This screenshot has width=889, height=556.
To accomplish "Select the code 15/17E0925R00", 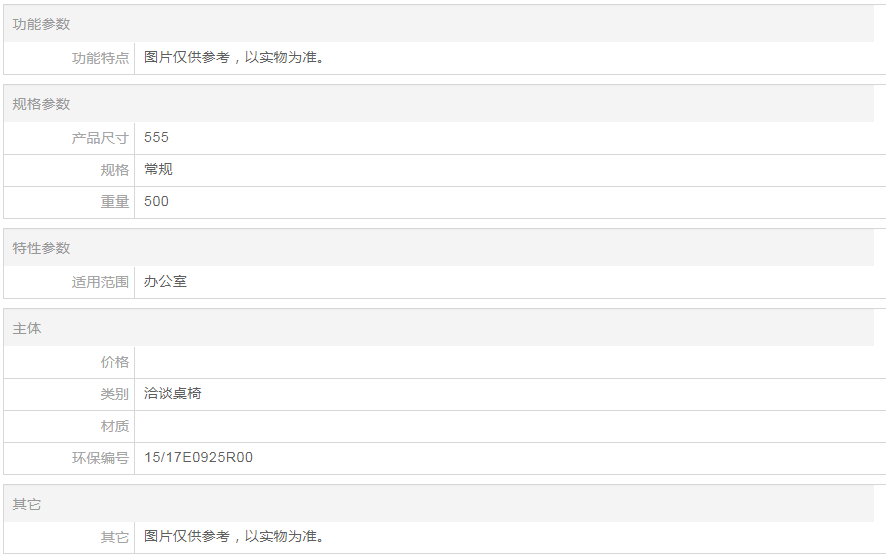I will point(198,458).
